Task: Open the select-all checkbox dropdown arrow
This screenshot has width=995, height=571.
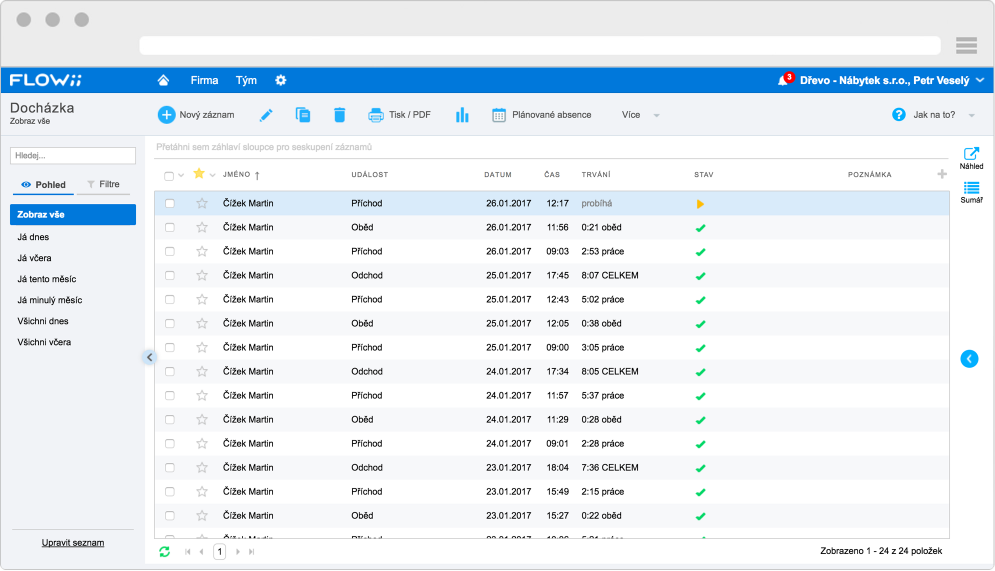Action: click(x=181, y=176)
